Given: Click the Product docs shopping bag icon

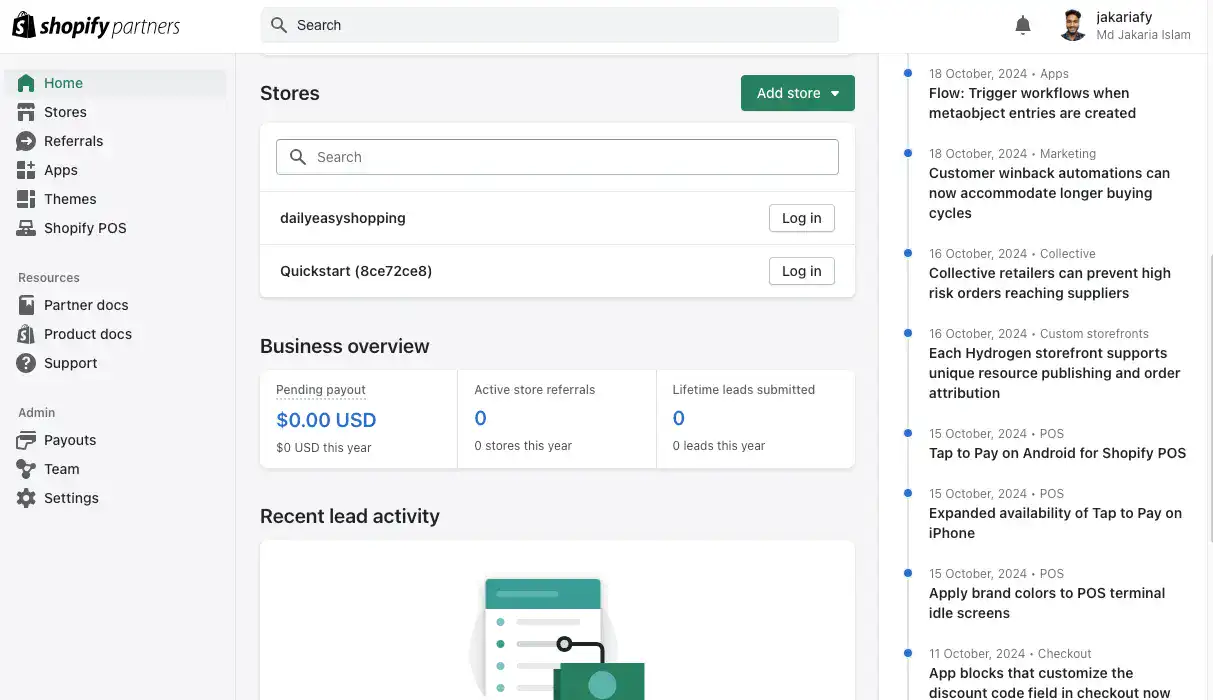Looking at the screenshot, I should coord(26,334).
